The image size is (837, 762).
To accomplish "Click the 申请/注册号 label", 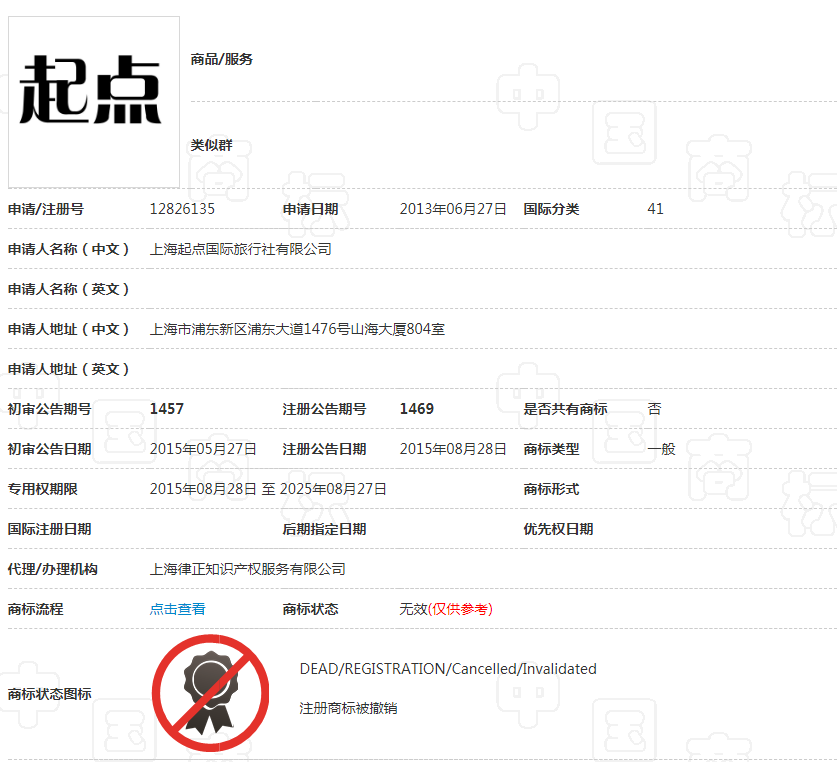I will (46, 209).
